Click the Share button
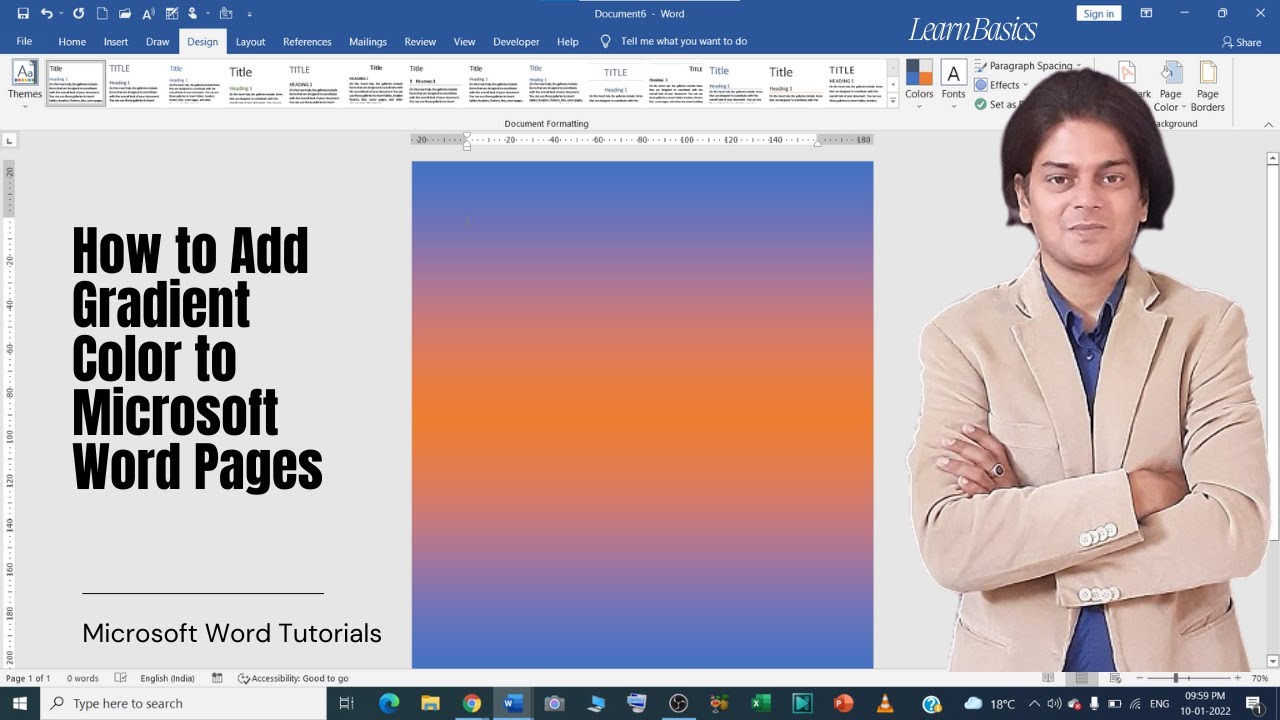 click(1241, 42)
